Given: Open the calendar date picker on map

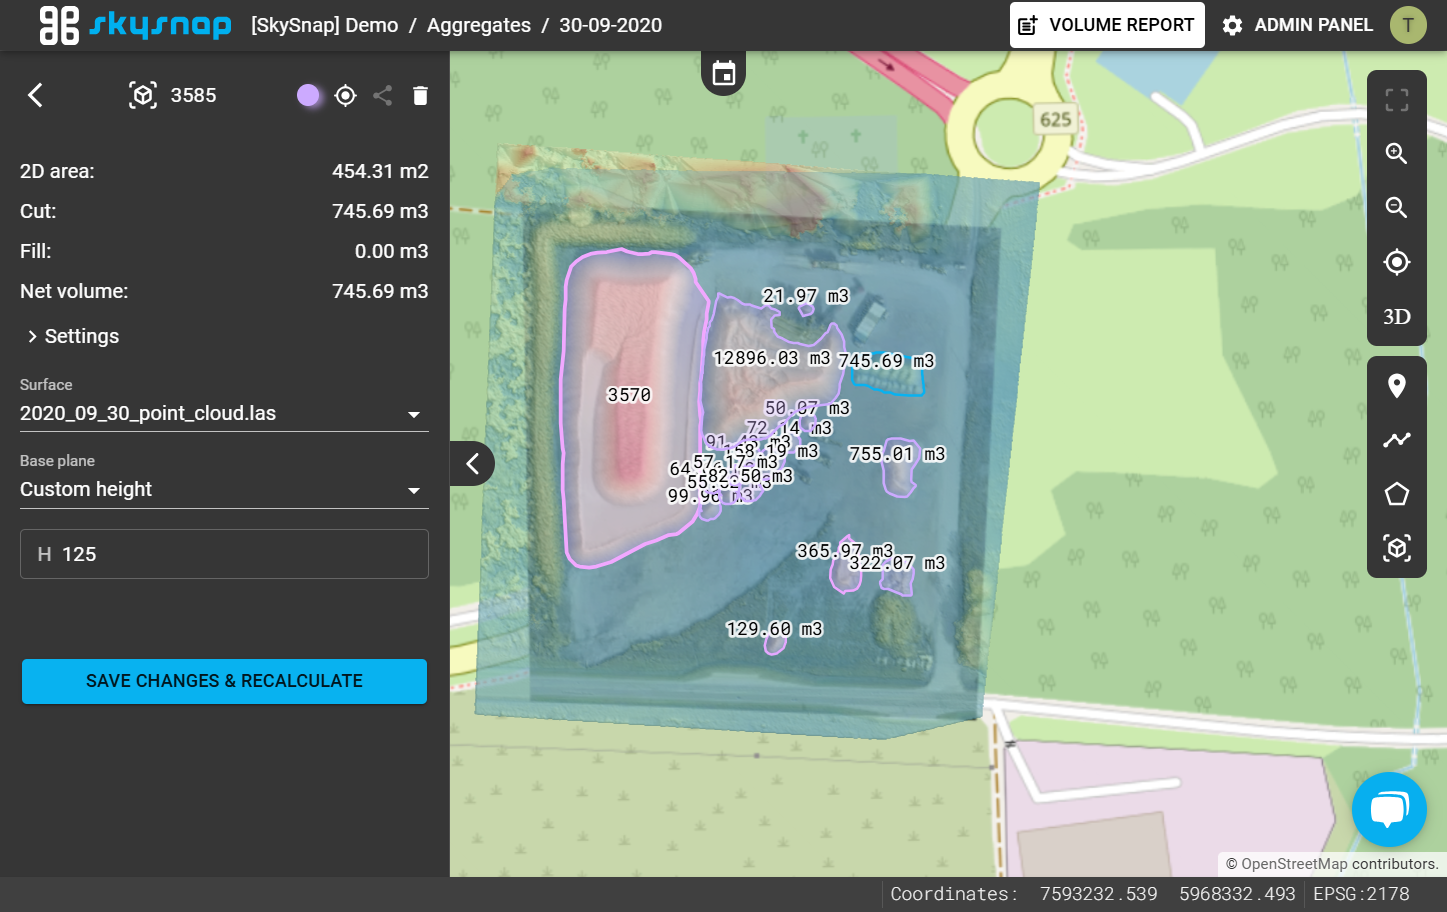Looking at the screenshot, I should coord(724,73).
